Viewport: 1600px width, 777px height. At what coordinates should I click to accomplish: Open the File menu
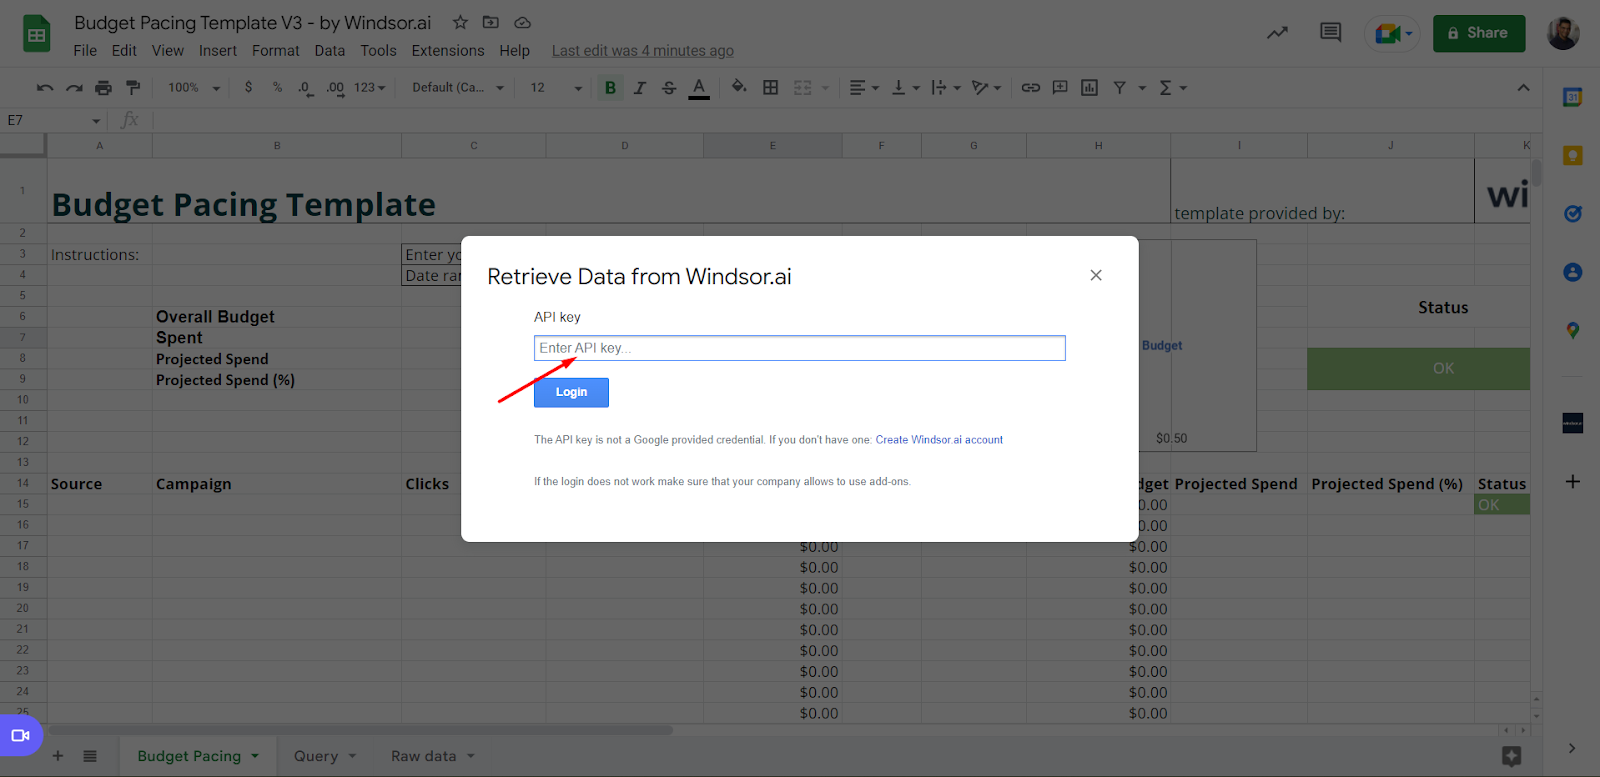click(85, 51)
